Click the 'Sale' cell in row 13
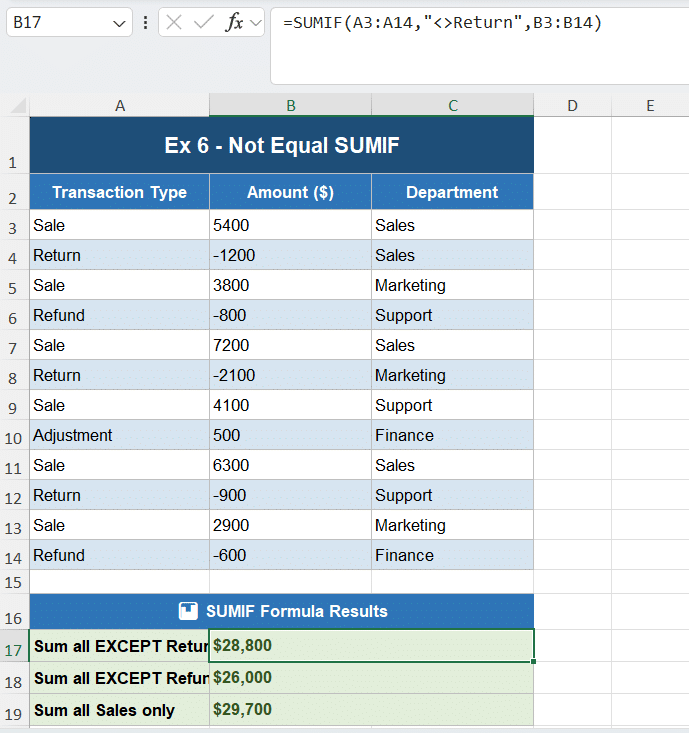The width and height of the screenshot is (689, 733). tap(120, 525)
